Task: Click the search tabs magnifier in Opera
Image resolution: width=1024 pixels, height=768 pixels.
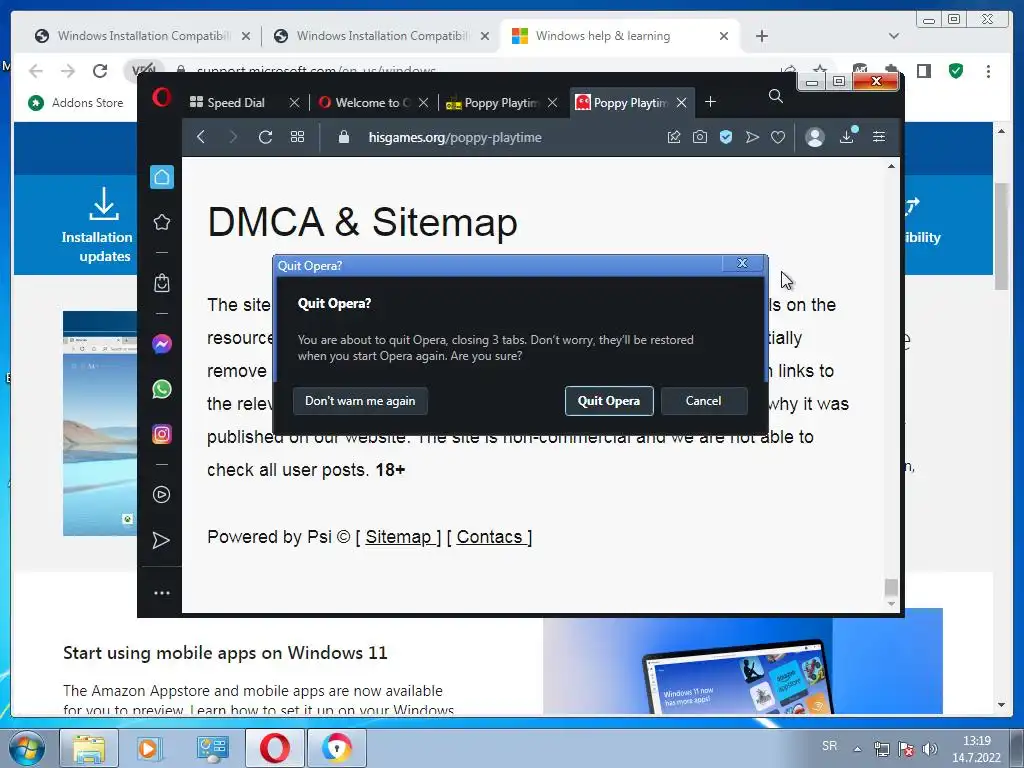Action: pyautogui.click(x=776, y=96)
